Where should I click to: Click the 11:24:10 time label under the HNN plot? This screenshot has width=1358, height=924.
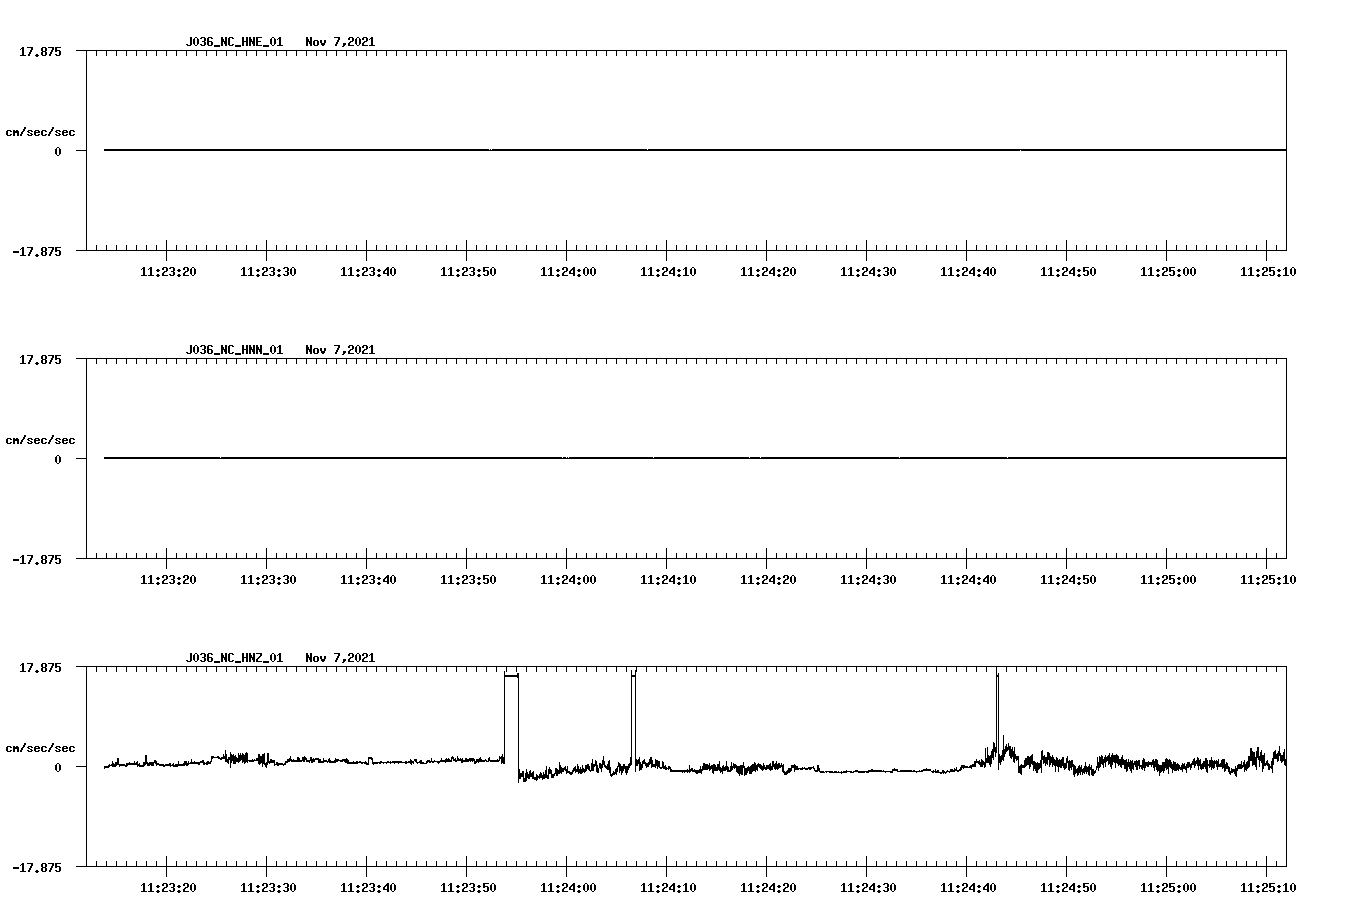coord(667,579)
